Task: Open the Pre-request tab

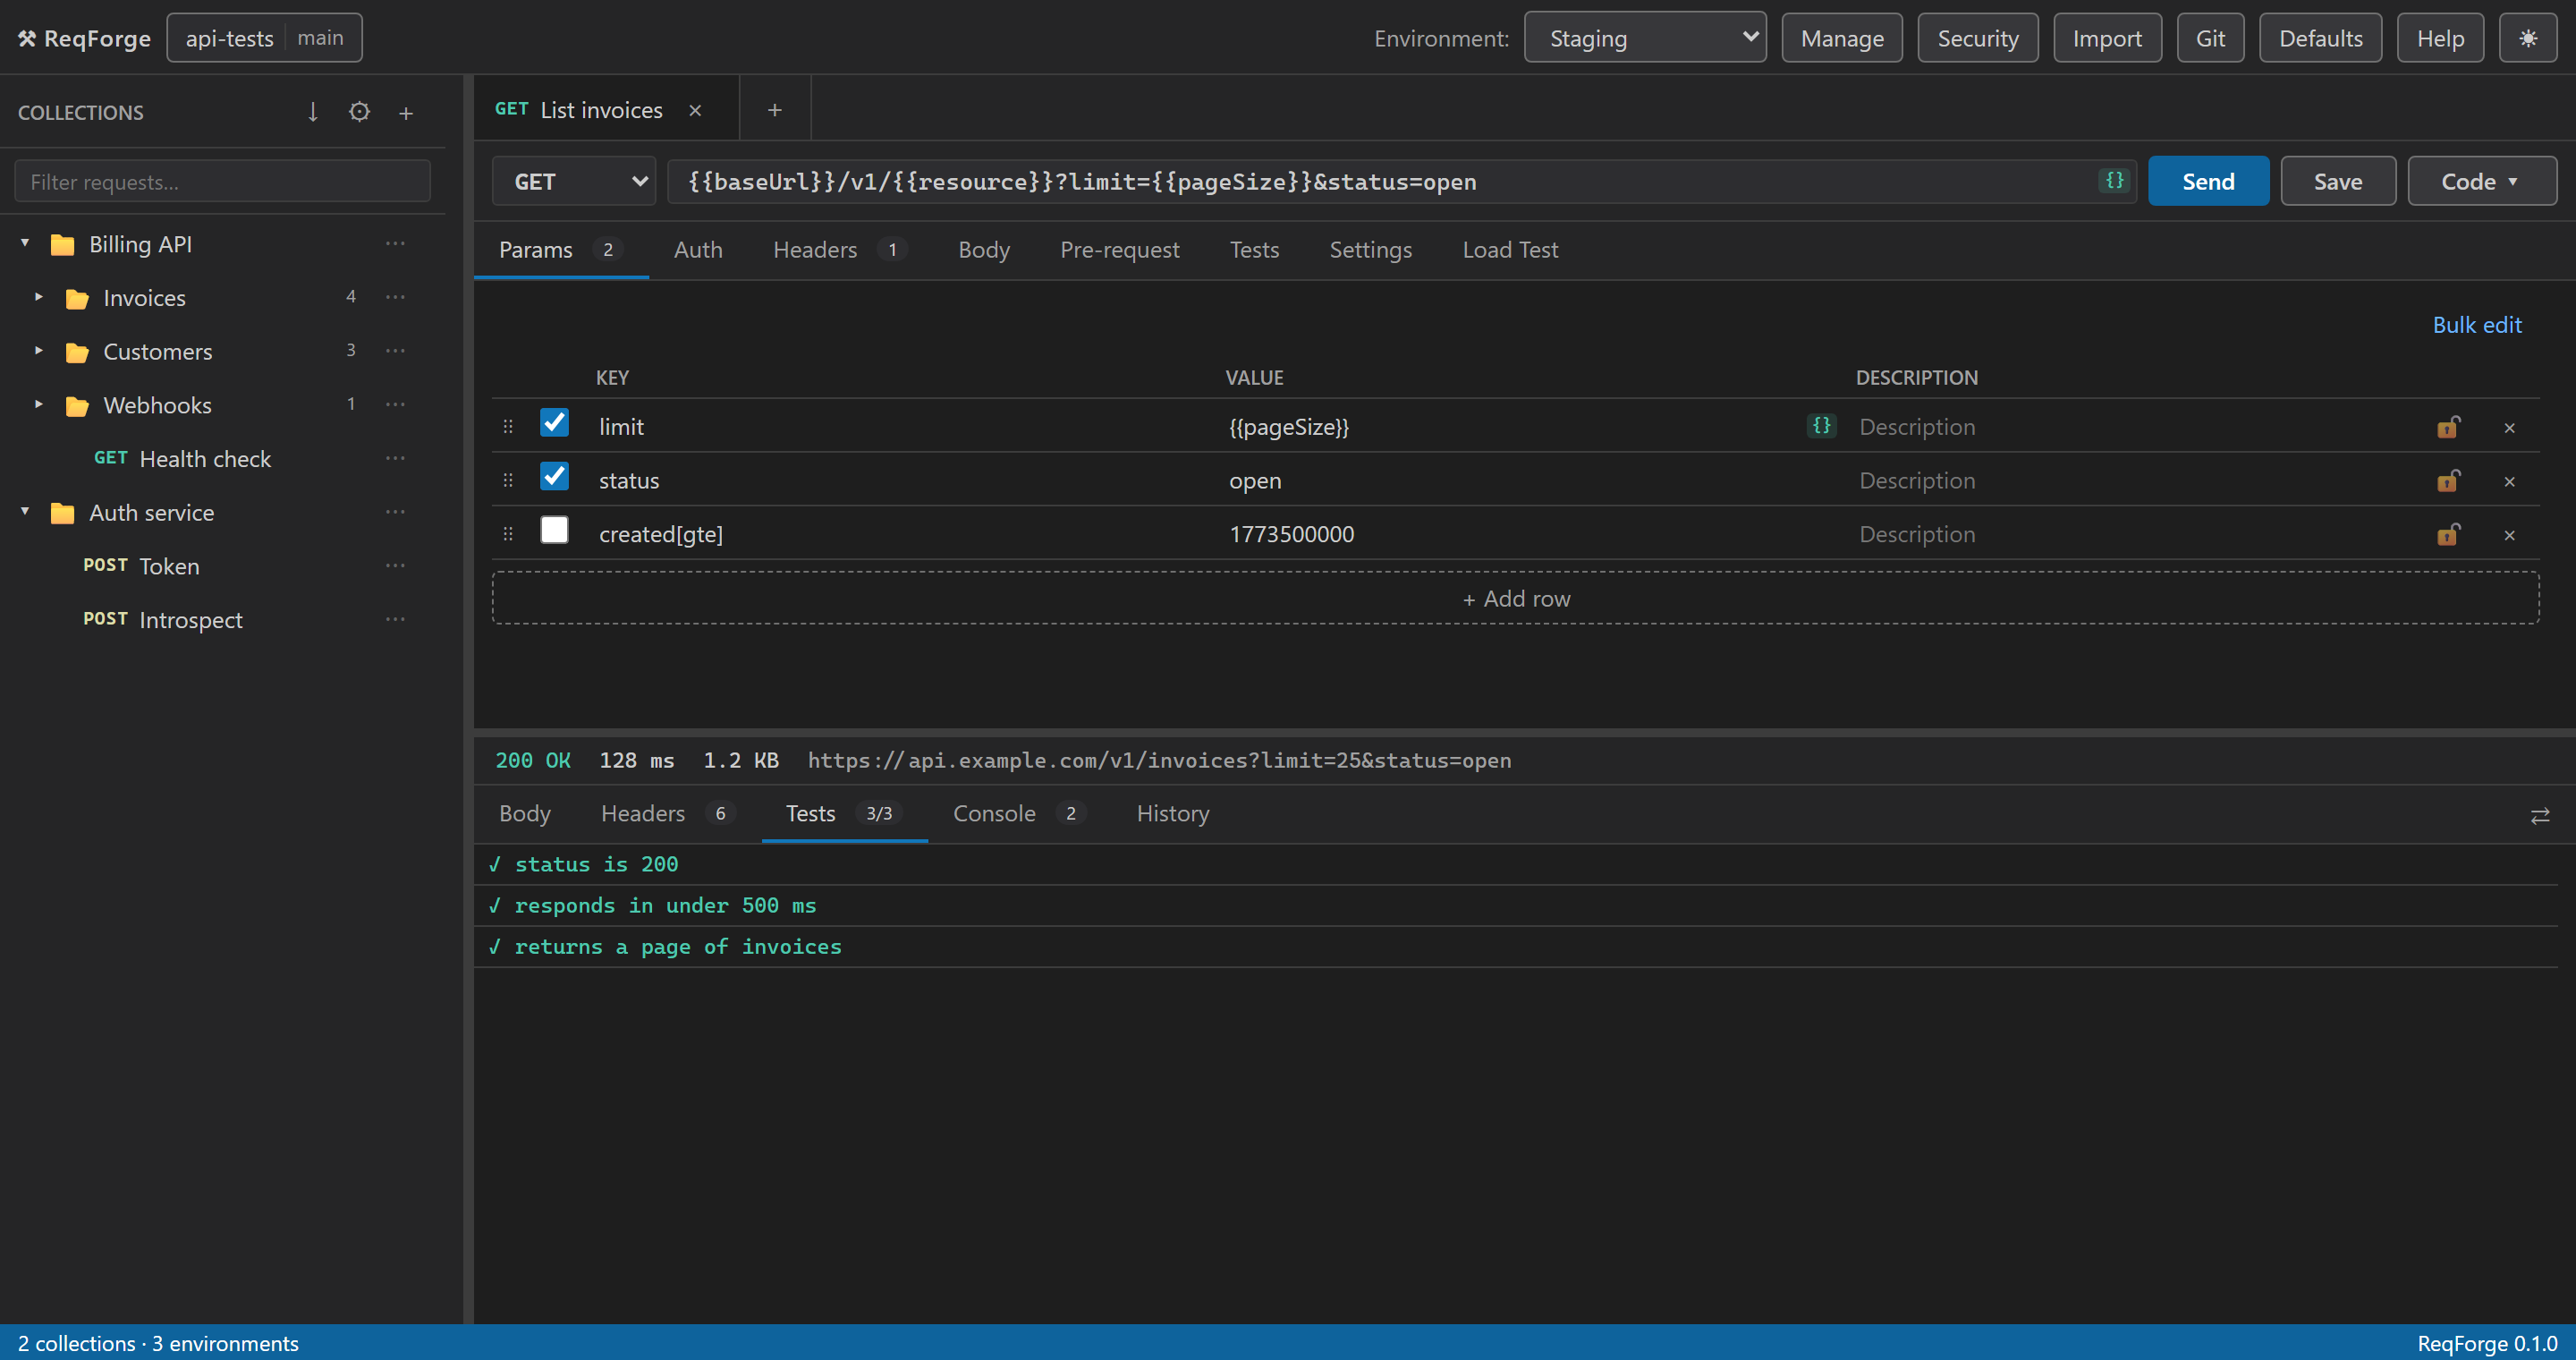Action: click(x=1119, y=250)
